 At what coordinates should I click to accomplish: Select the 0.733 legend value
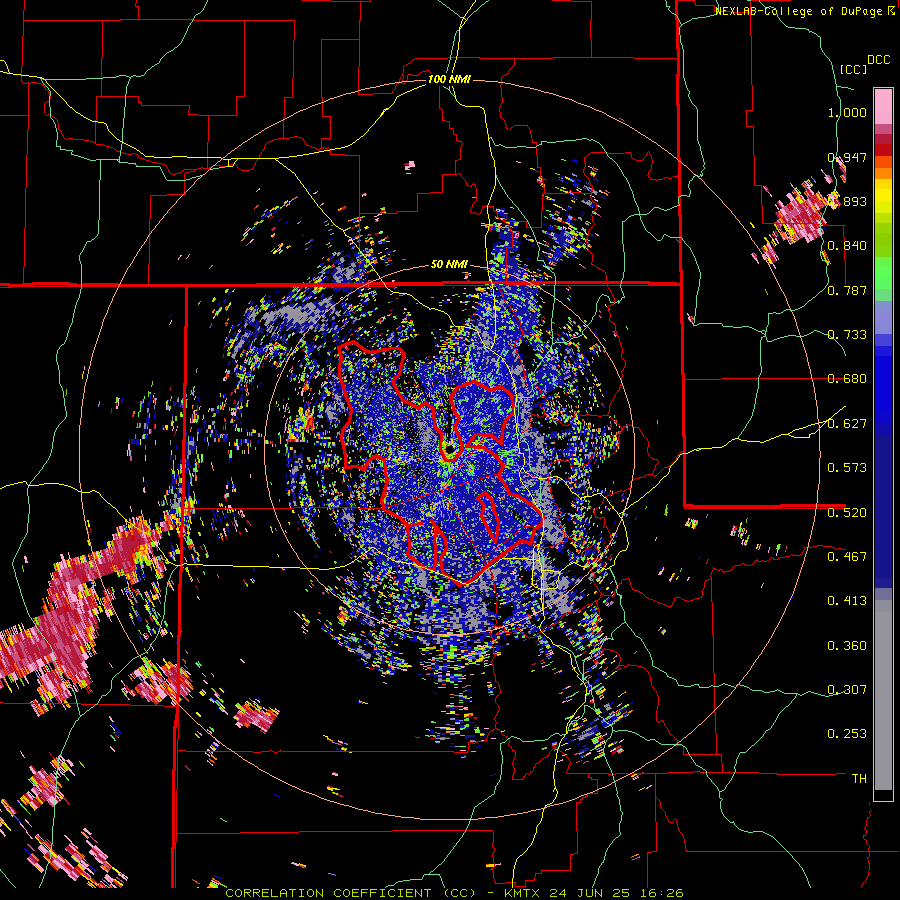coord(847,335)
